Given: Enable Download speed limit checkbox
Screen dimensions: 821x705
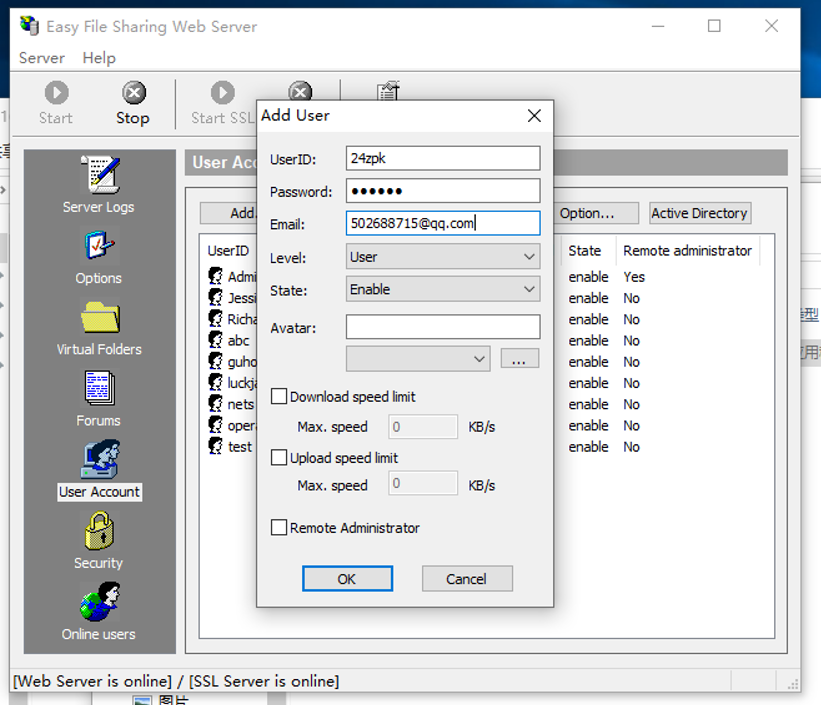Looking at the screenshot, I should point(279,396).
